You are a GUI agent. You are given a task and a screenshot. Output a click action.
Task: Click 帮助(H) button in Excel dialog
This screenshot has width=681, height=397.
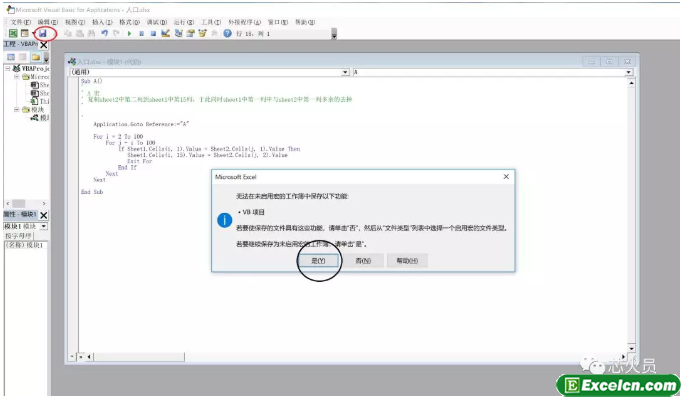coord(407,261)
